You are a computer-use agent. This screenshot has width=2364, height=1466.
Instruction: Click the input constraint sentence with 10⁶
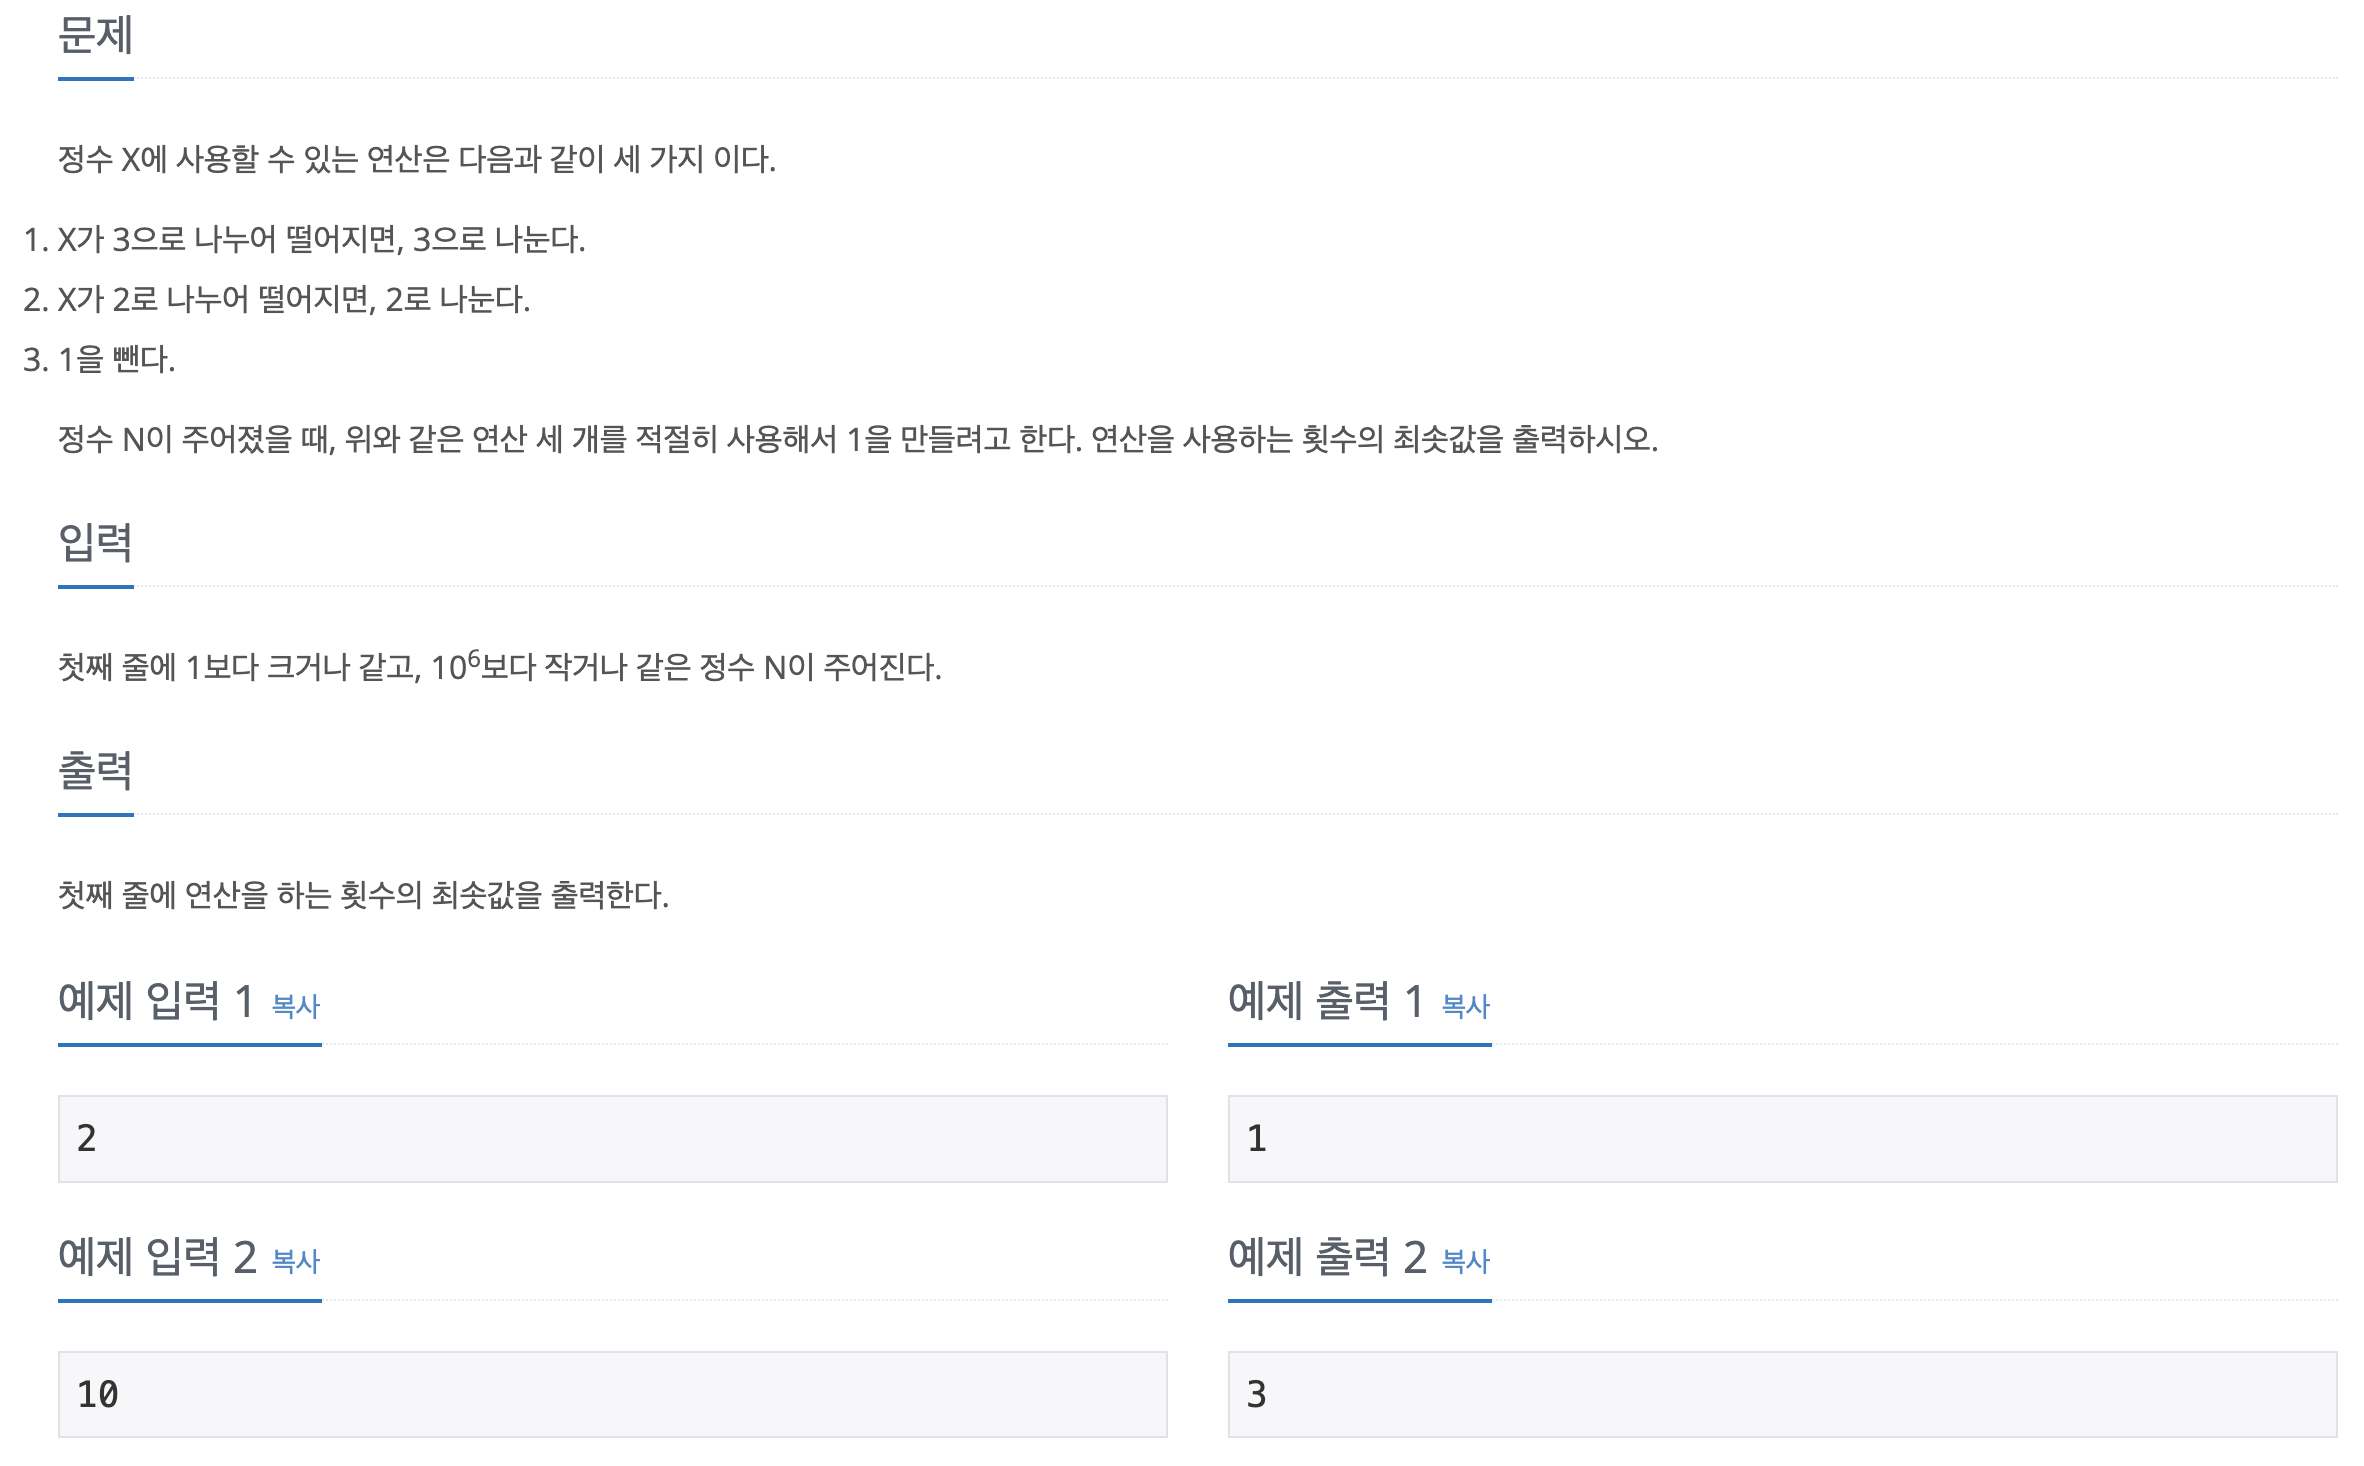500,666
